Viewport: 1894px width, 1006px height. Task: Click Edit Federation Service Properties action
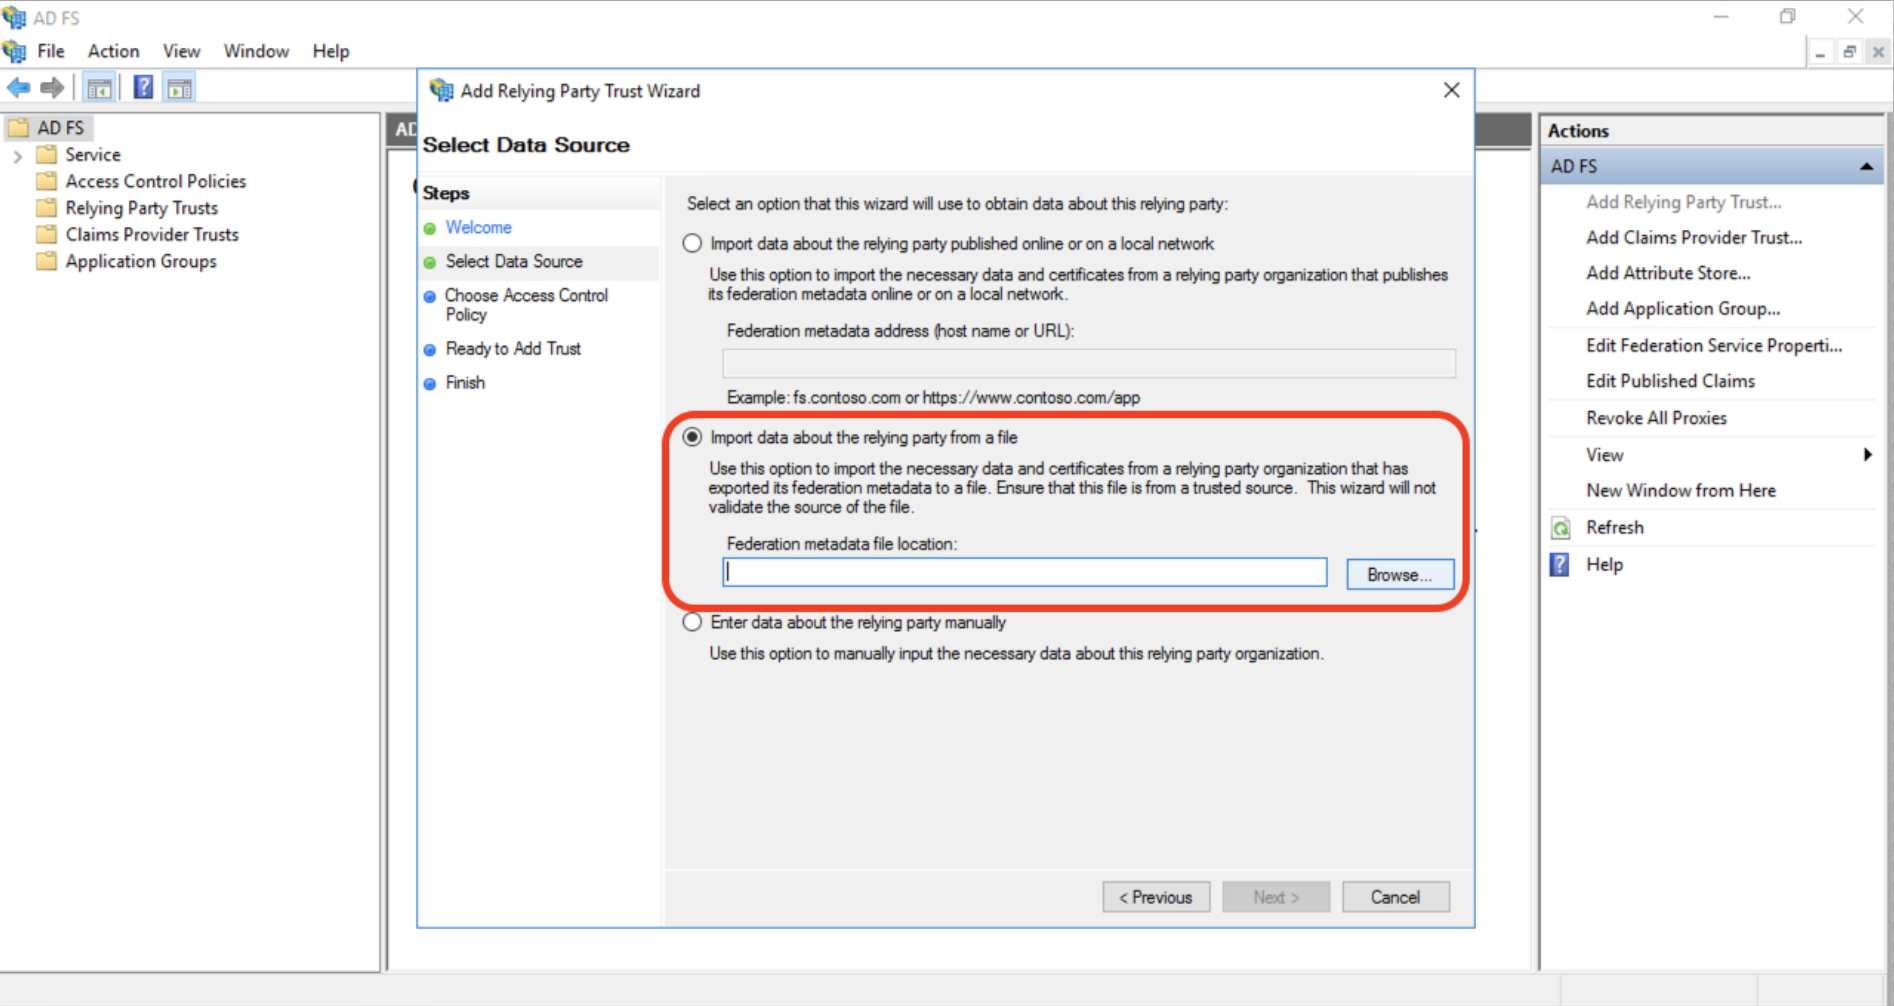1714,345
